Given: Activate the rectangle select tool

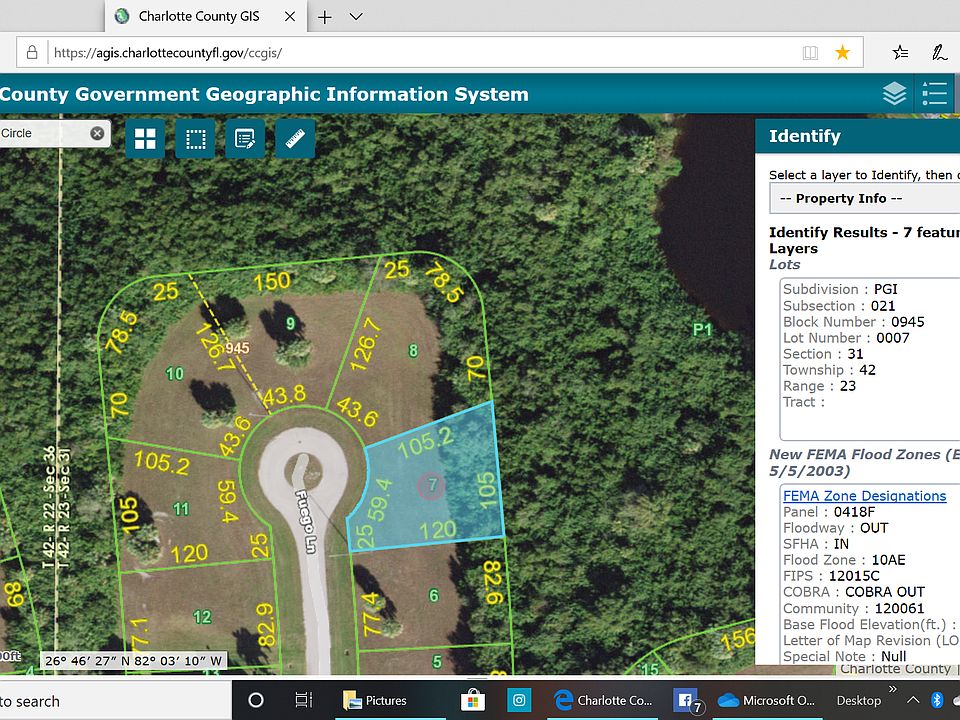Looking at the screenshot, I should point(195,139).
